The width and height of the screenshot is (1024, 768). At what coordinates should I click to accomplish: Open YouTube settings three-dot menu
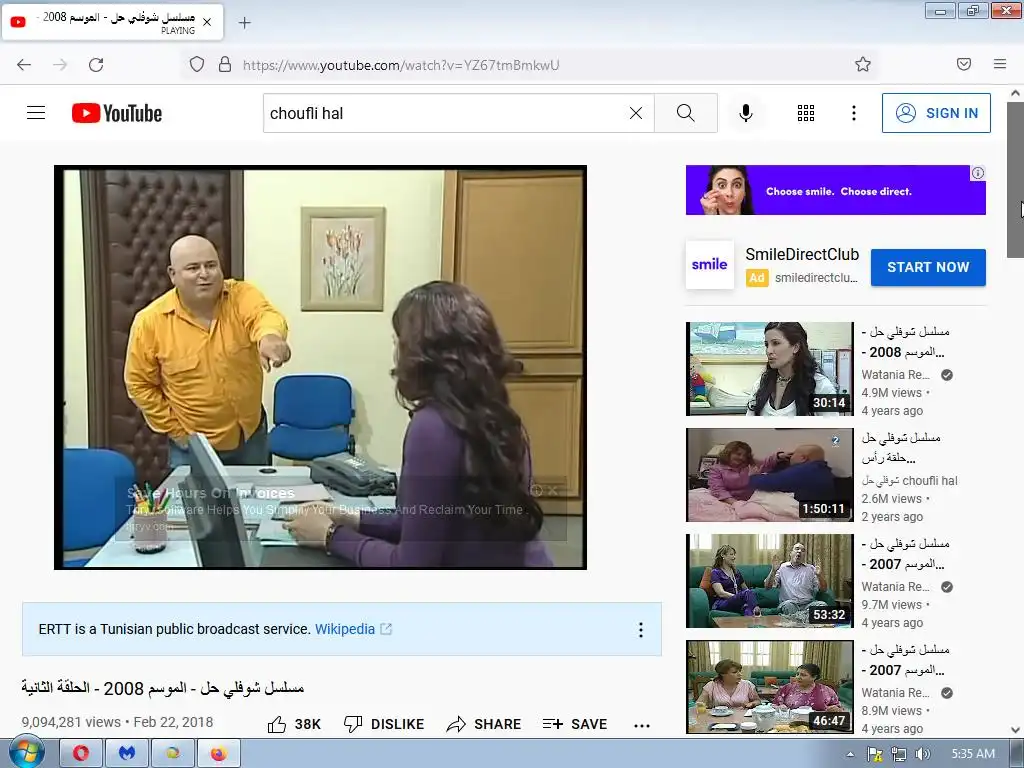854,113
